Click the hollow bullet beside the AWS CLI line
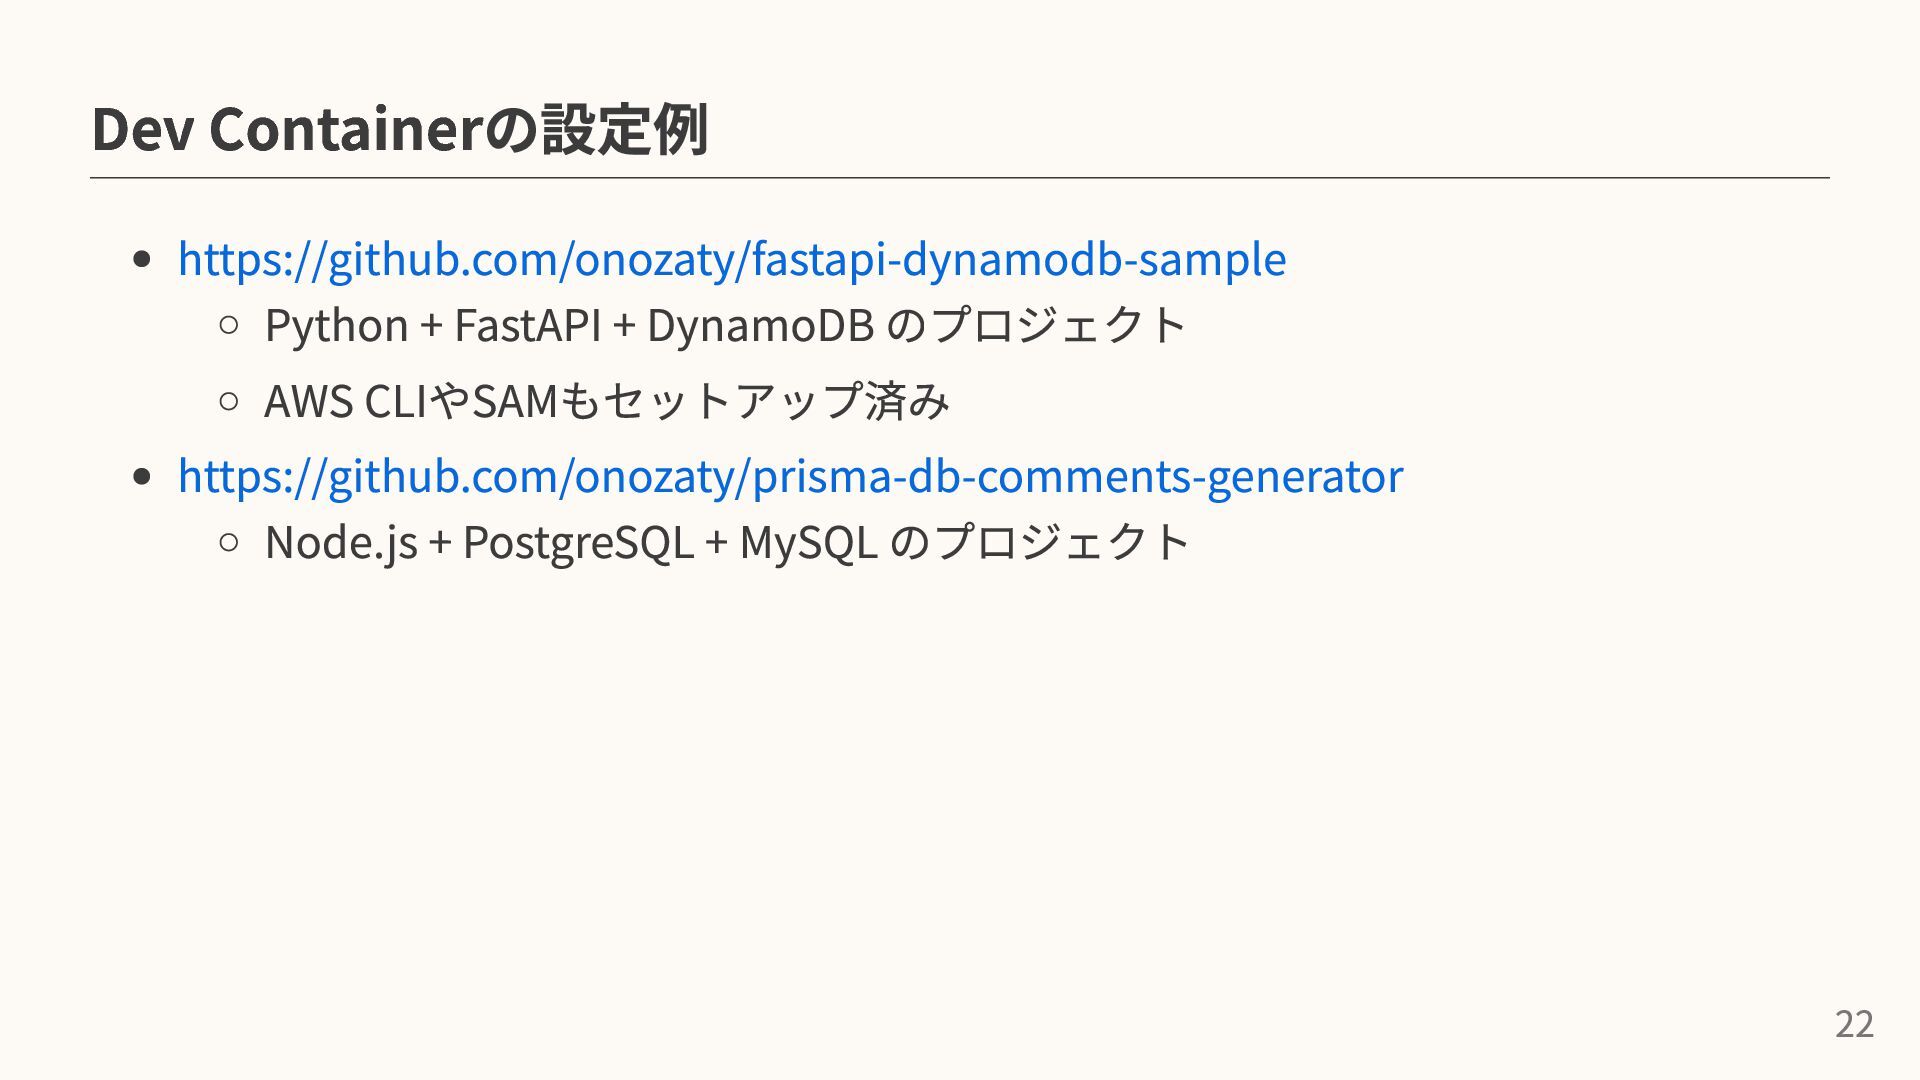 [228, 402]
